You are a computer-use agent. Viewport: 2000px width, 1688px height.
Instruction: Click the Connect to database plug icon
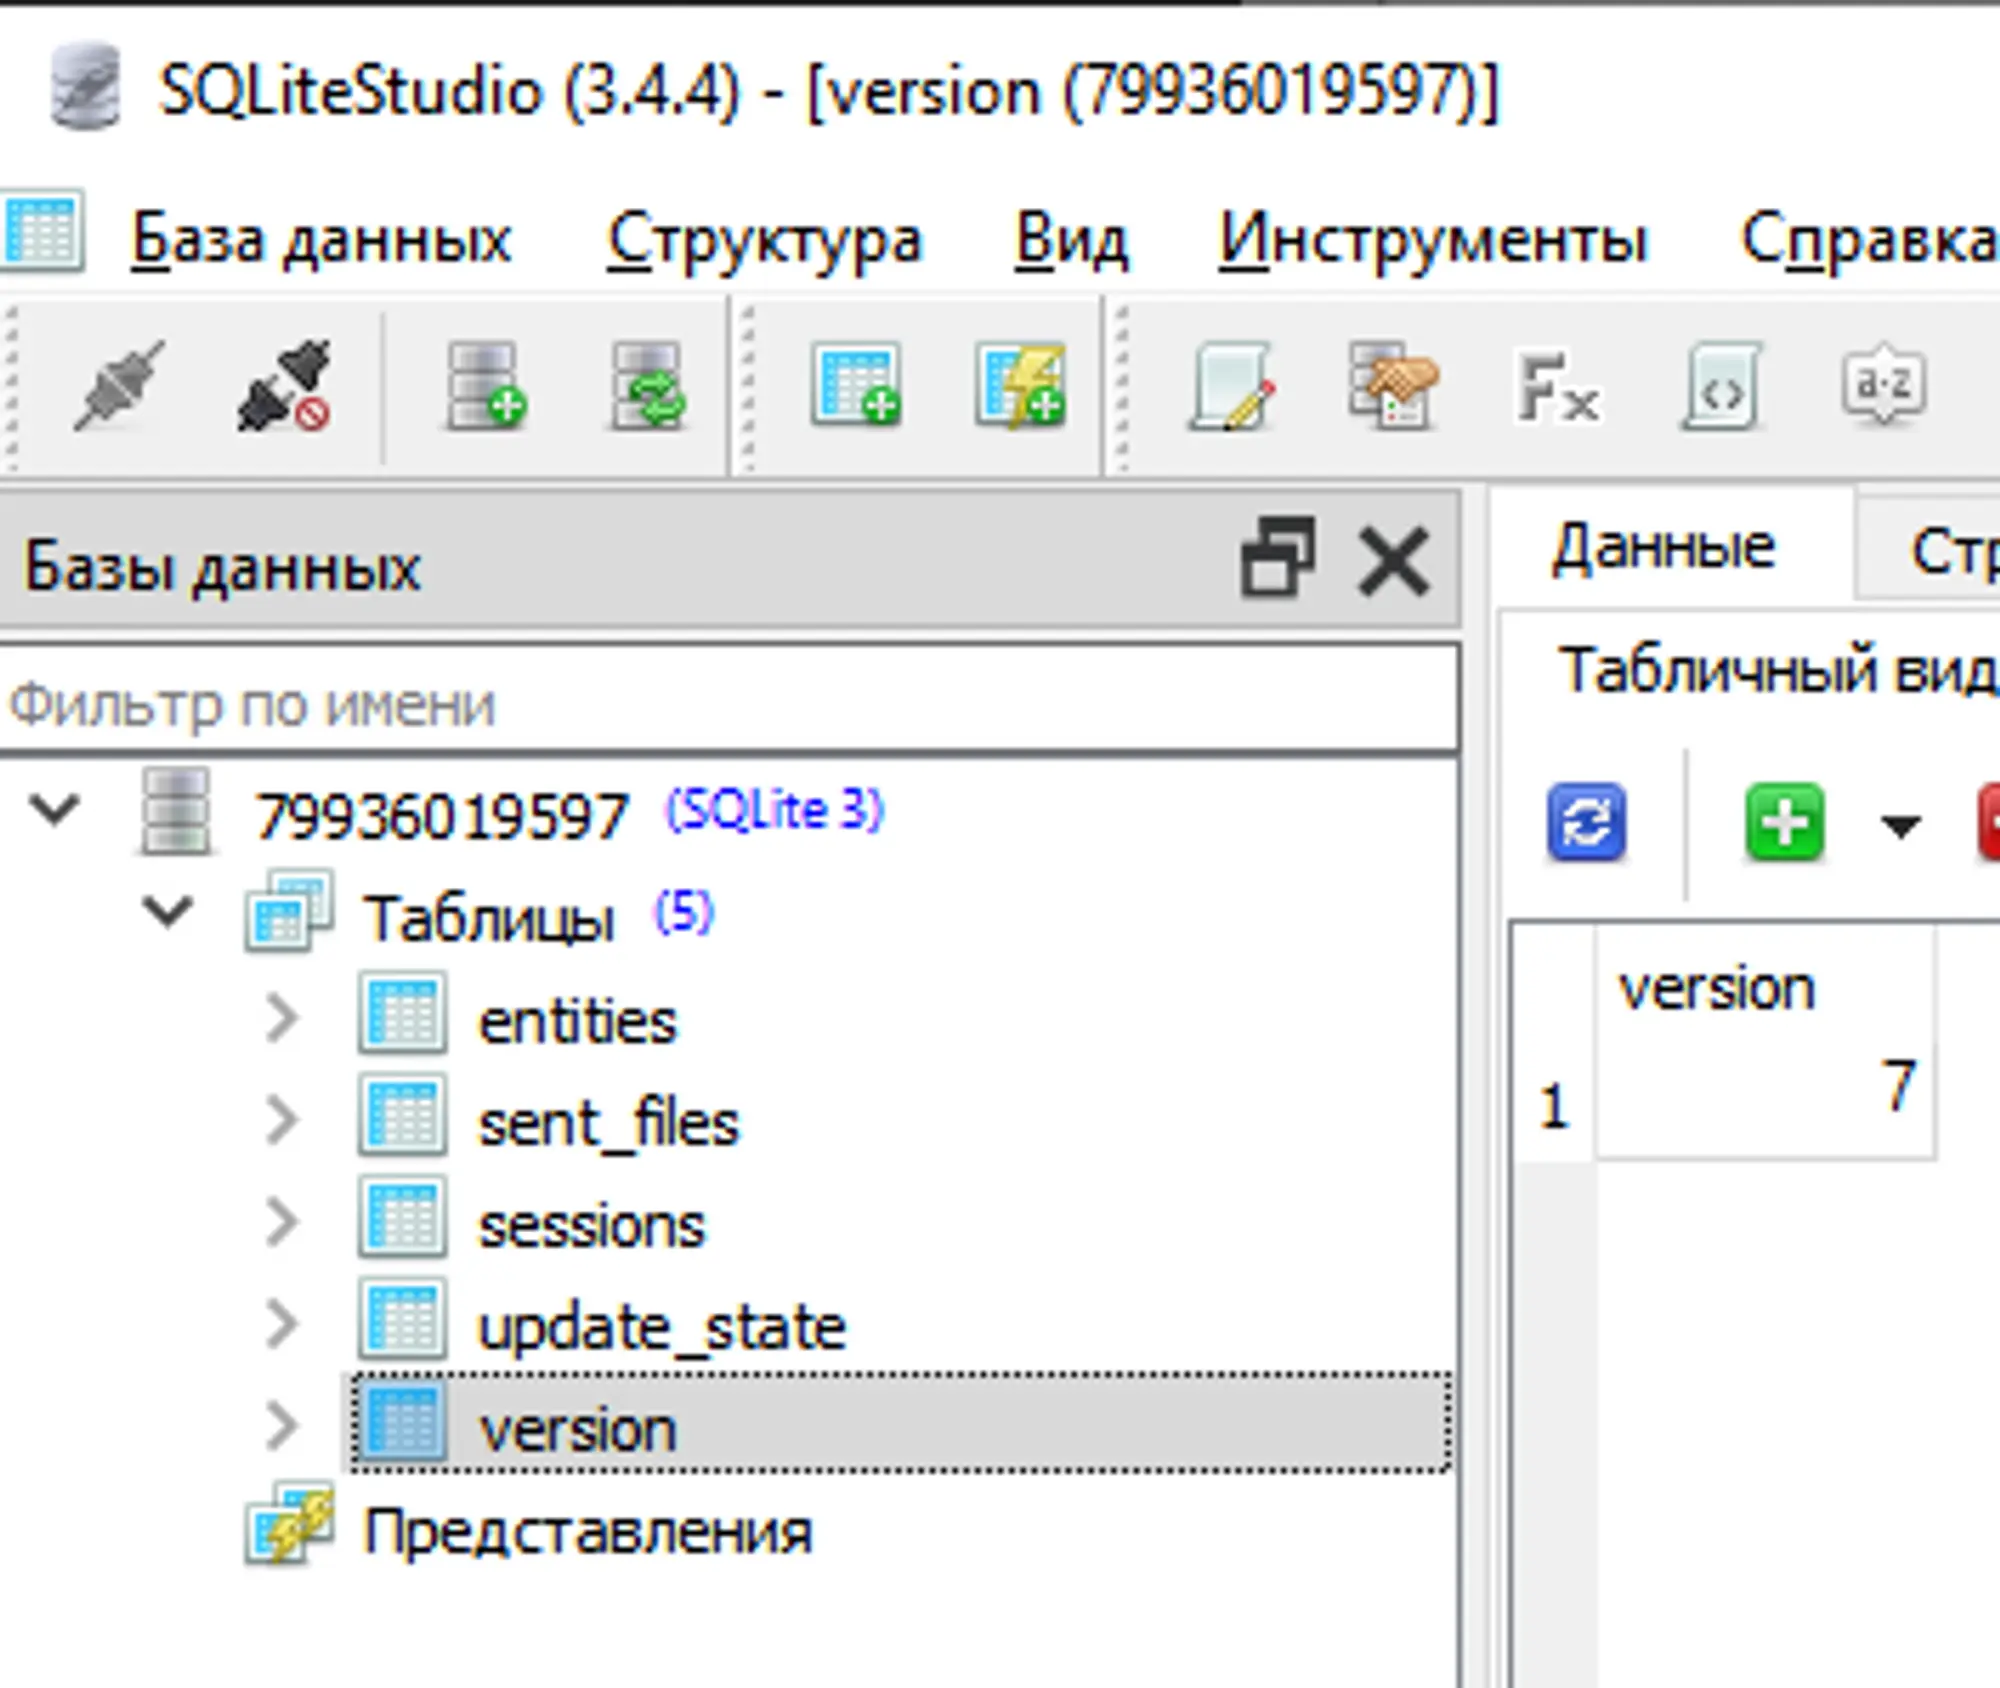point(119,386)
